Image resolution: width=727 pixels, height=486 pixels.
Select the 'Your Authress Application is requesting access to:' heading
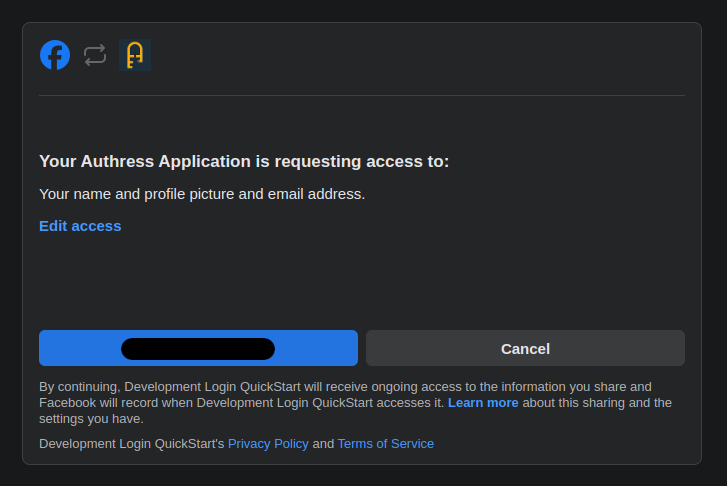click(244, 161)
